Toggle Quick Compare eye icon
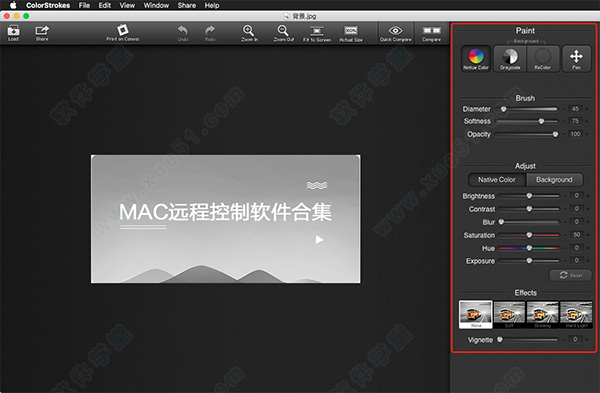 [395, 33]
